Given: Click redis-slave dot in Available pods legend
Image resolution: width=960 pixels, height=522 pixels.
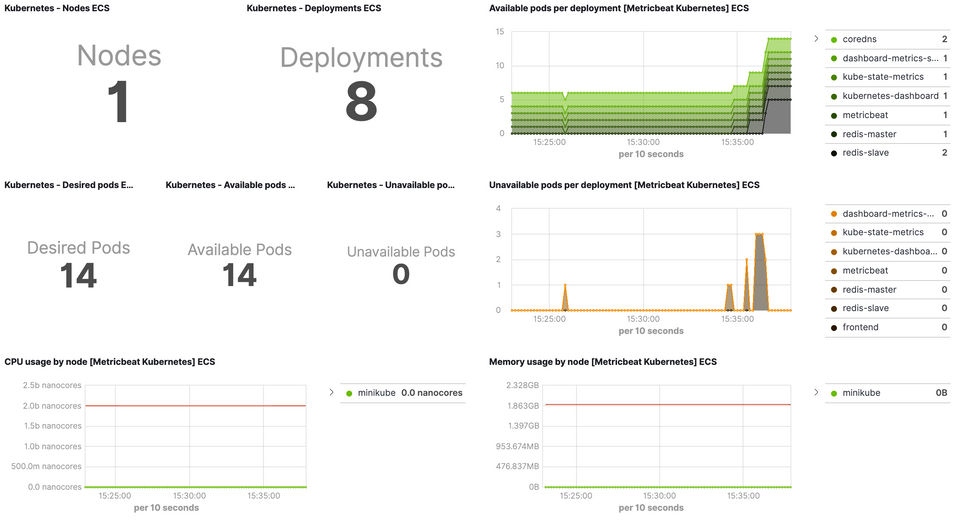Looking at the screenshot, I should point(833,154).
